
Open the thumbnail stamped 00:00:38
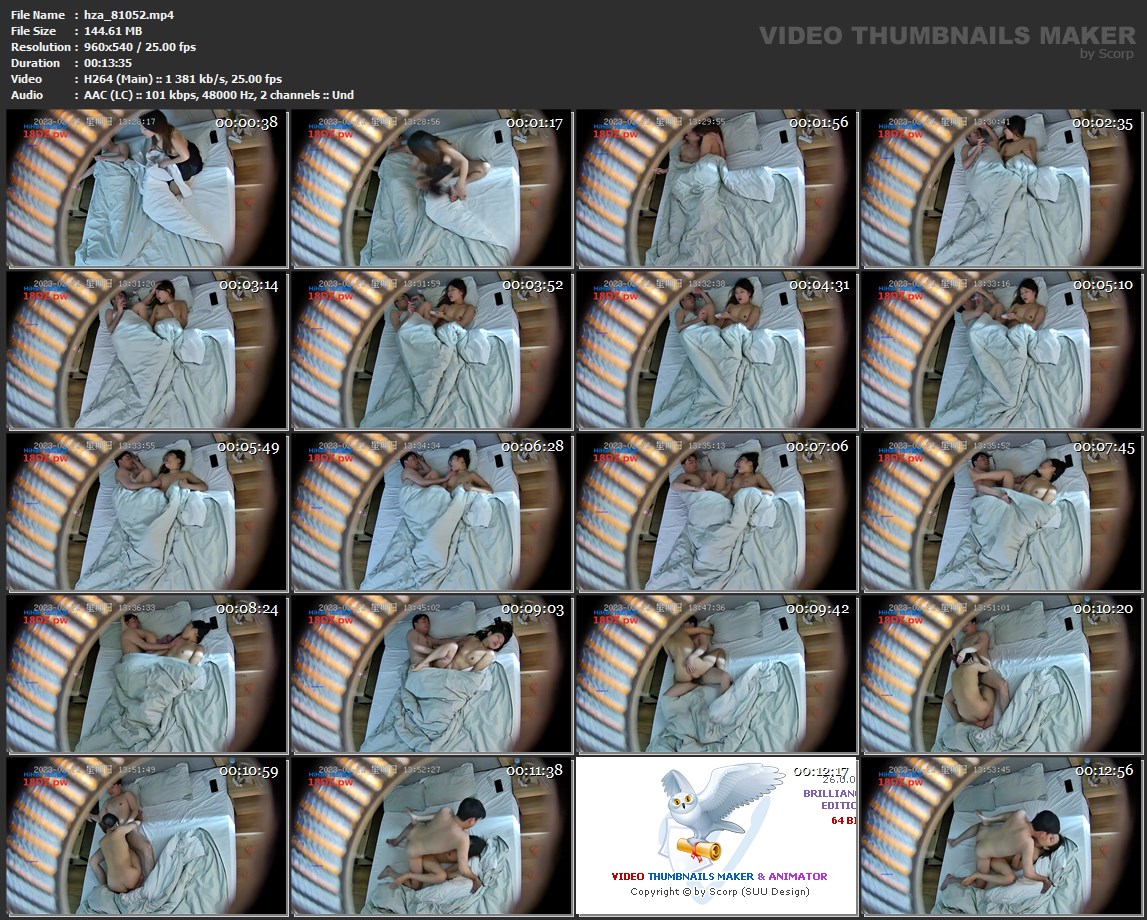pyautogui.click(x=147, y=188)
